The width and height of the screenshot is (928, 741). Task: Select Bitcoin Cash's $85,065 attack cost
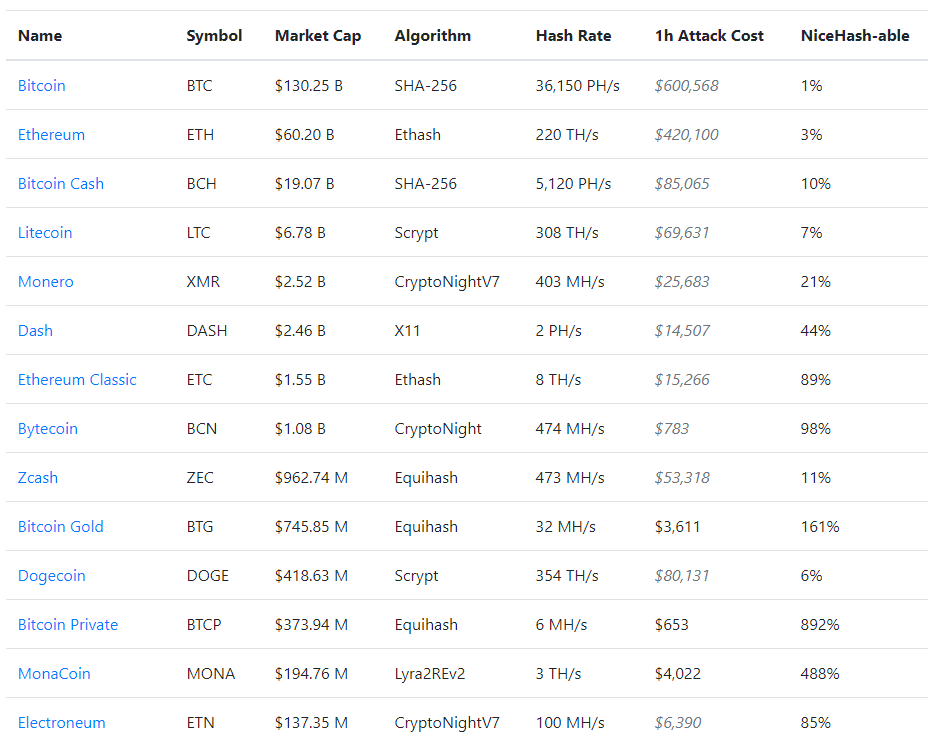point(682,184)
